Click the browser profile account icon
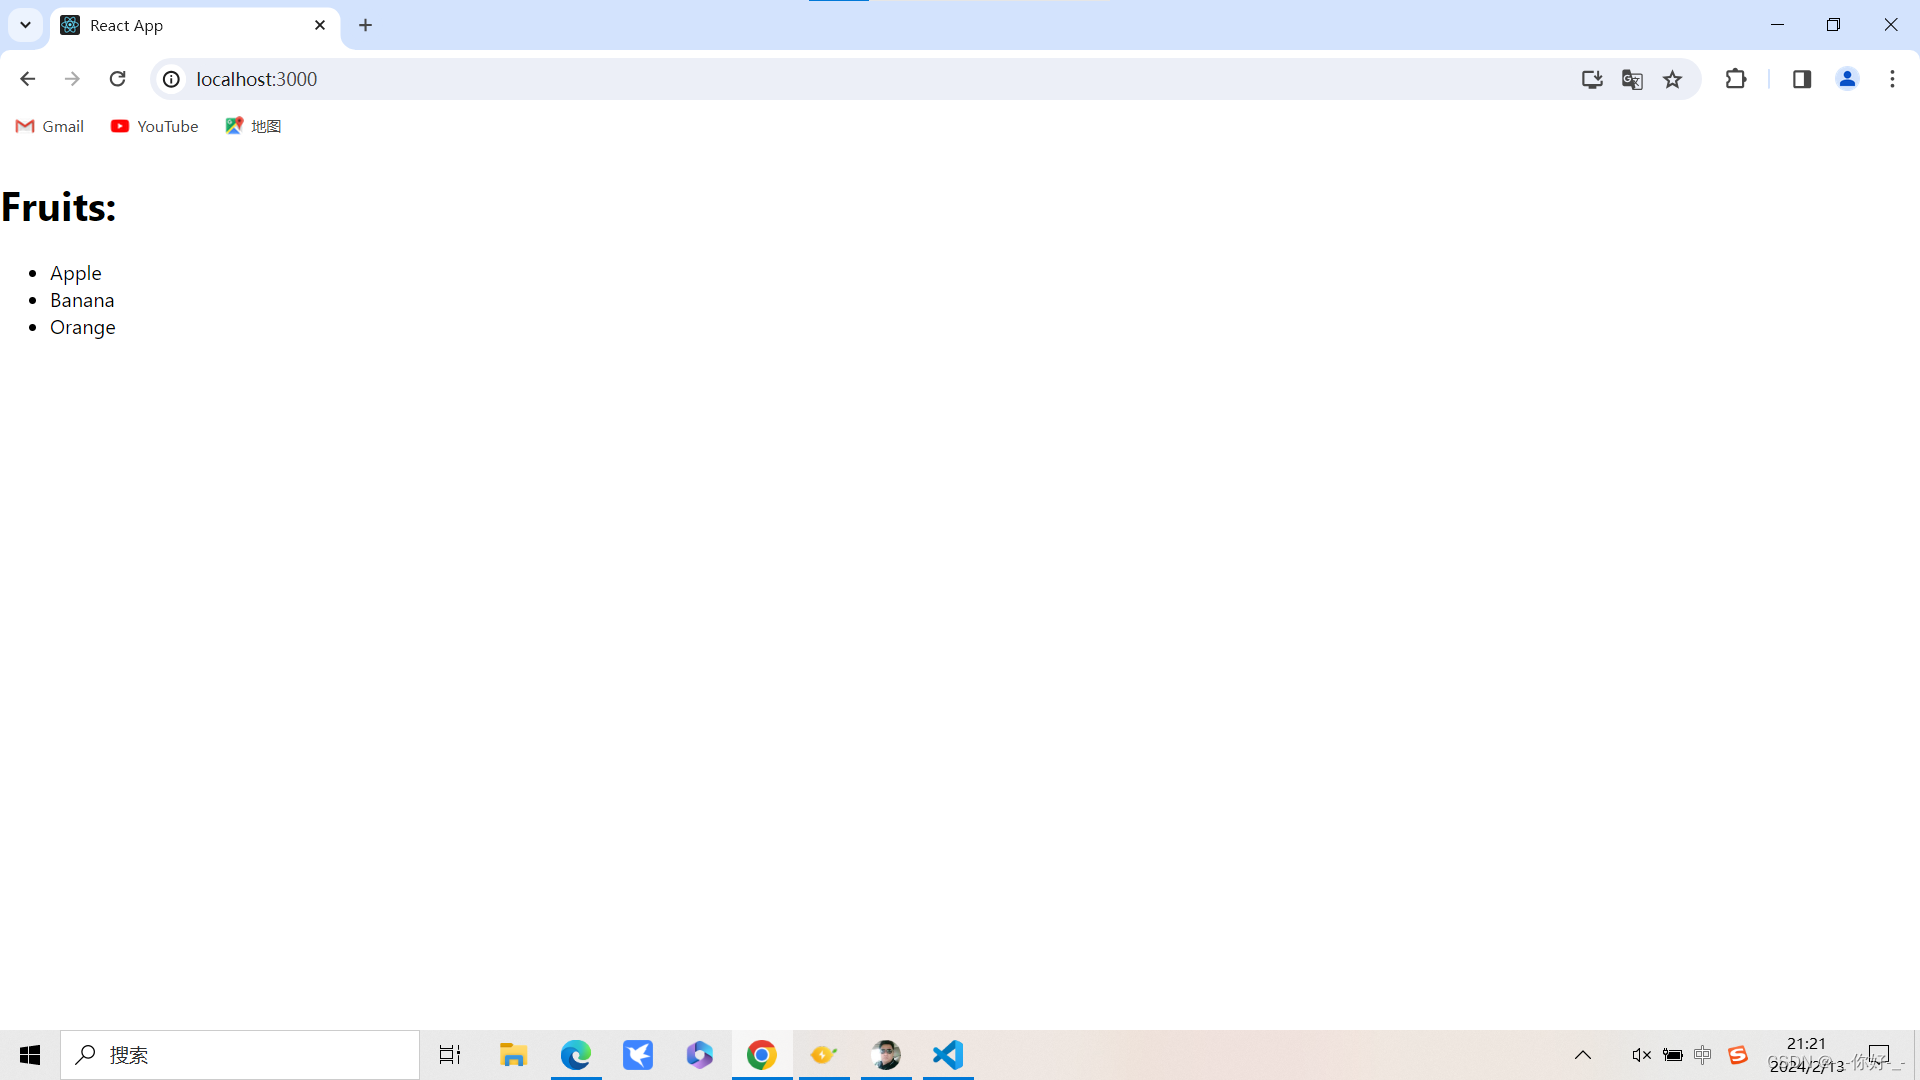This screenshot has width=1920, height=1080. [1846, 79]
